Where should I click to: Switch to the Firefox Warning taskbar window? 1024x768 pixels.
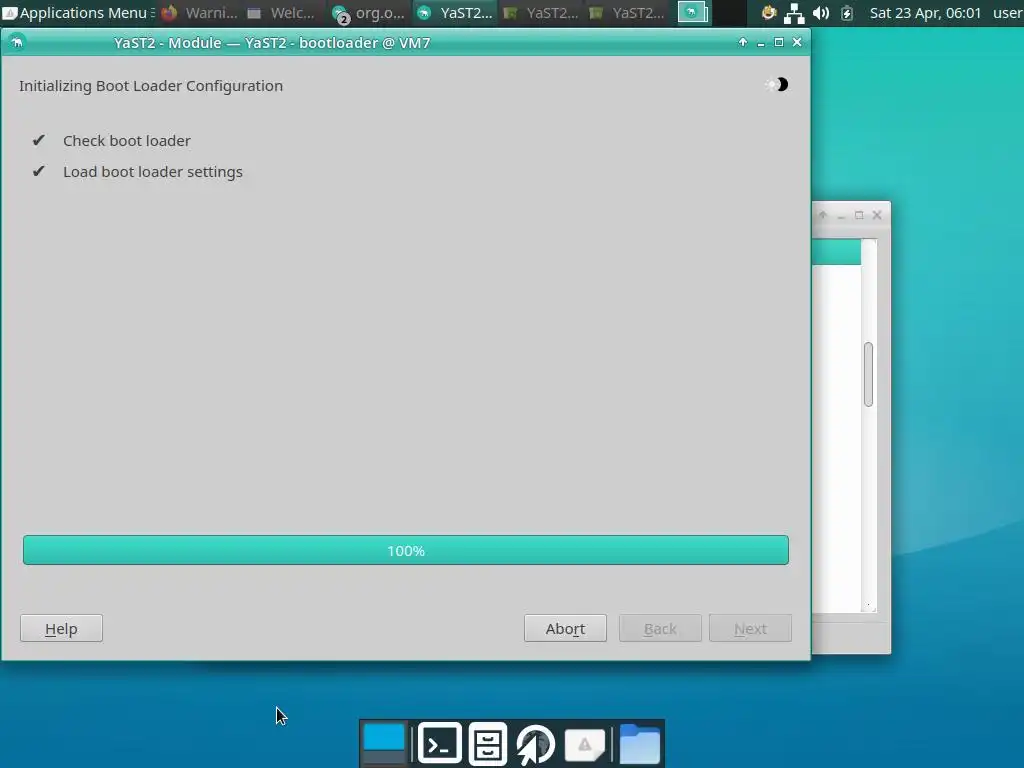(200, 12)
